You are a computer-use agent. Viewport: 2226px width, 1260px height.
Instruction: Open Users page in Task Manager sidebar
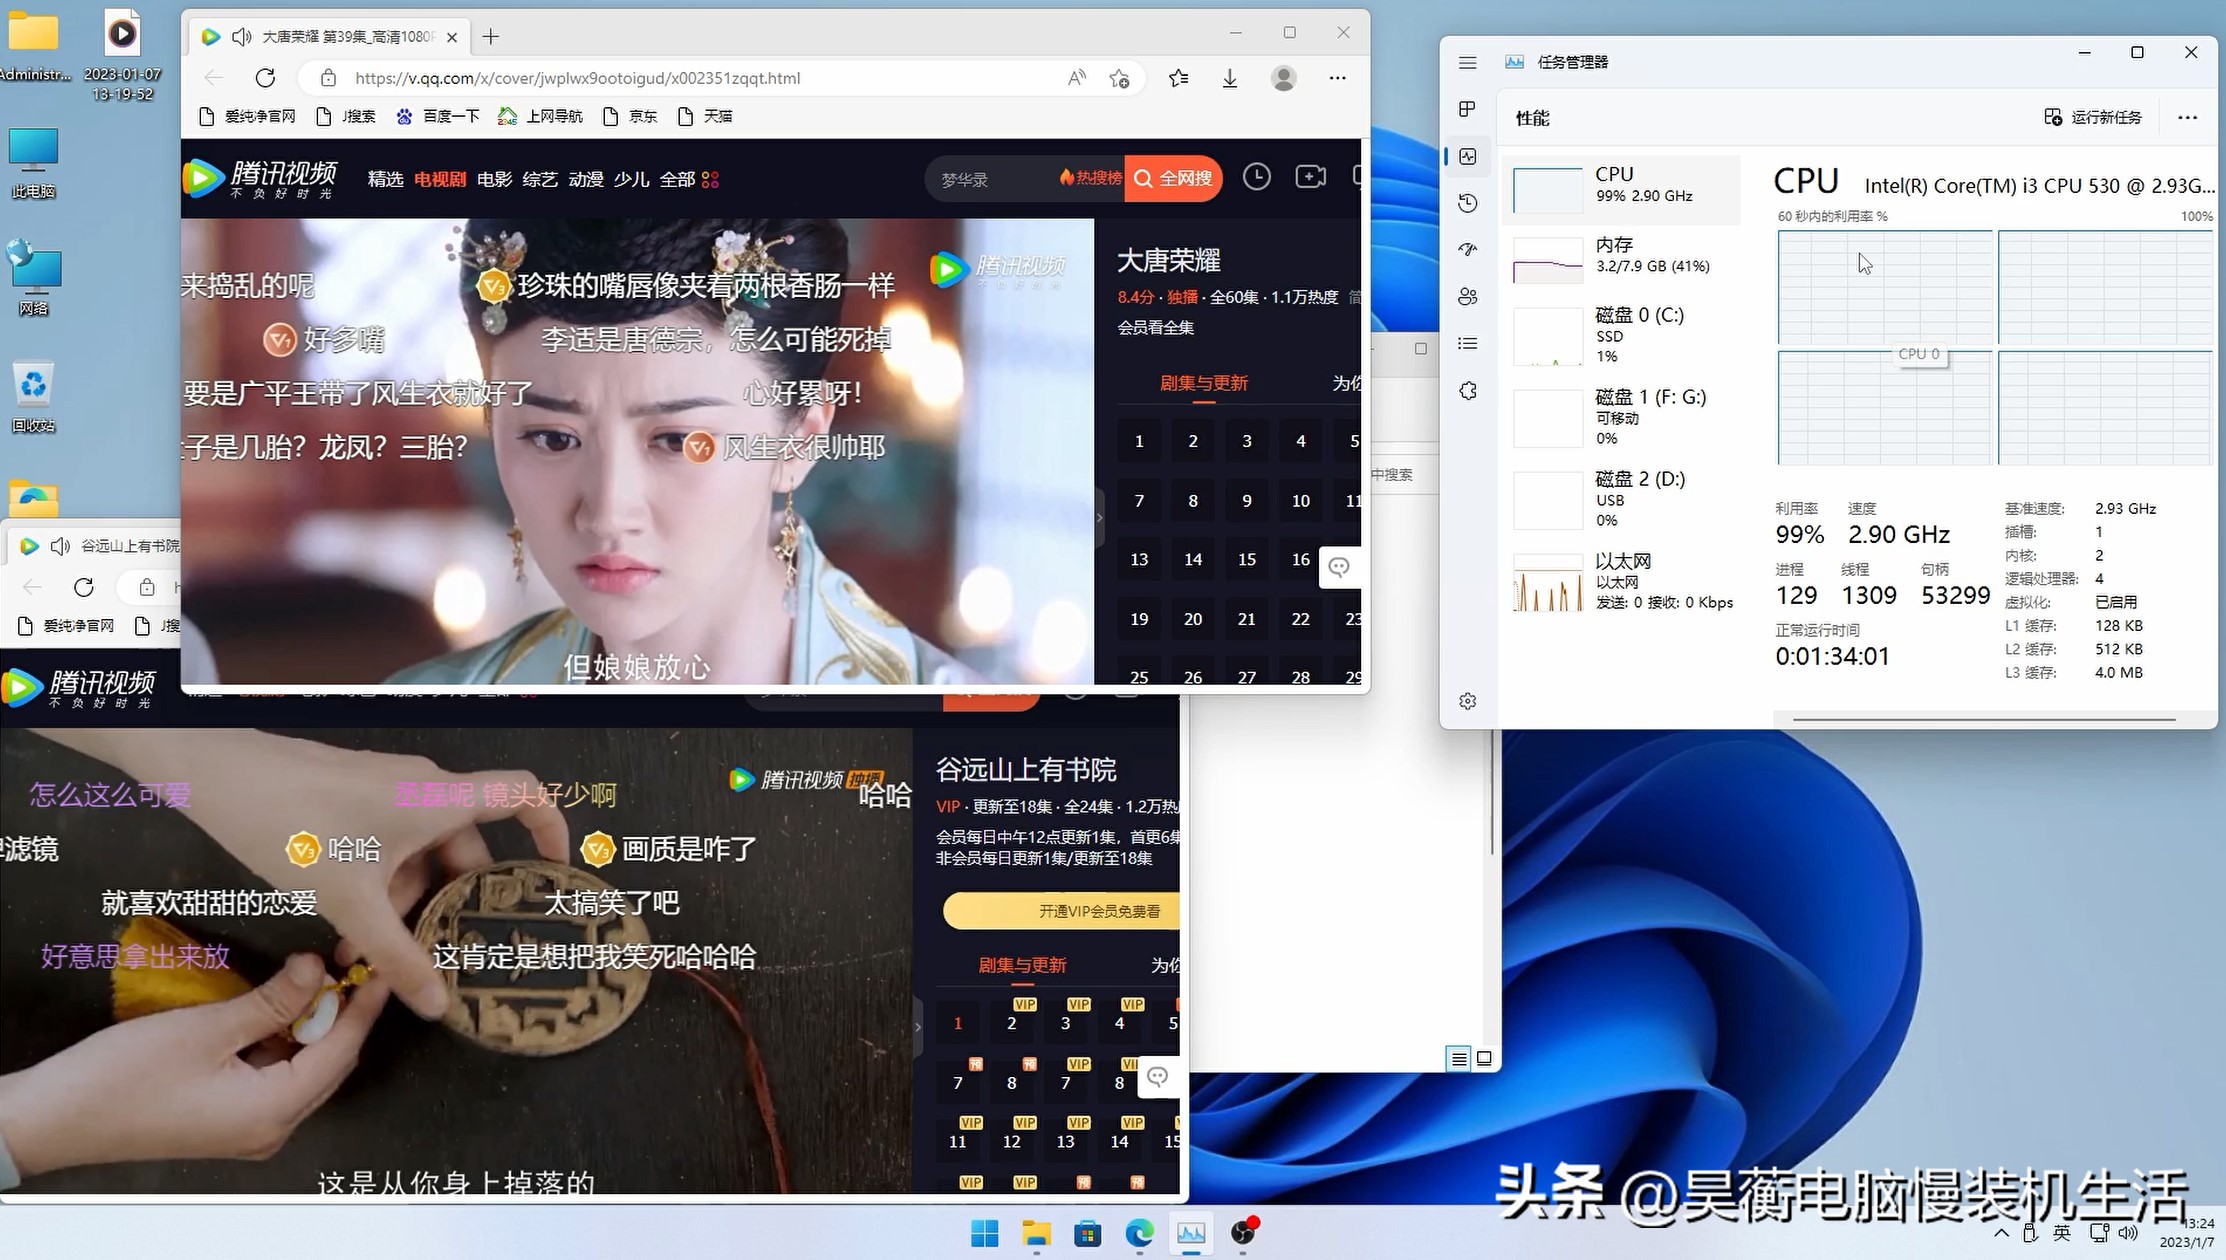(x=1467, y=297)
